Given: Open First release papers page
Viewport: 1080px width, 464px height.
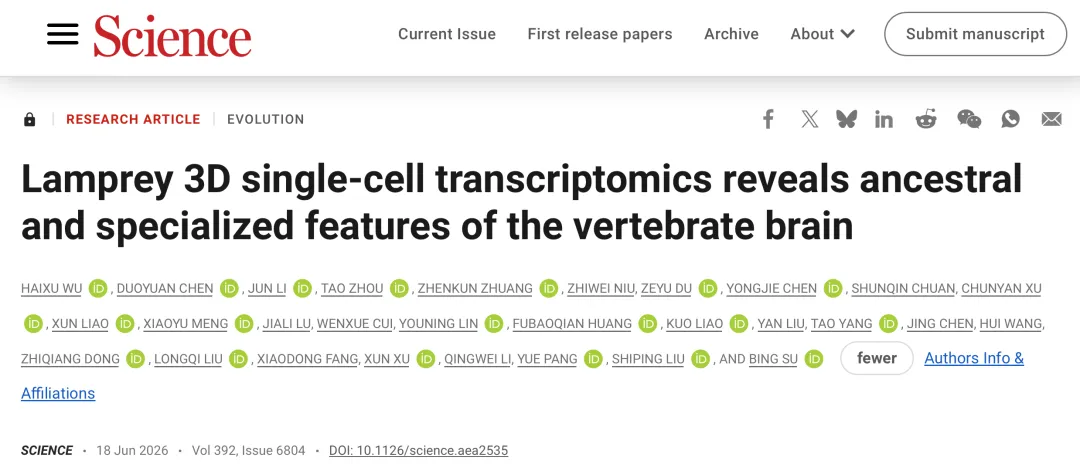Looking at the screenshot, I should 600,34.
